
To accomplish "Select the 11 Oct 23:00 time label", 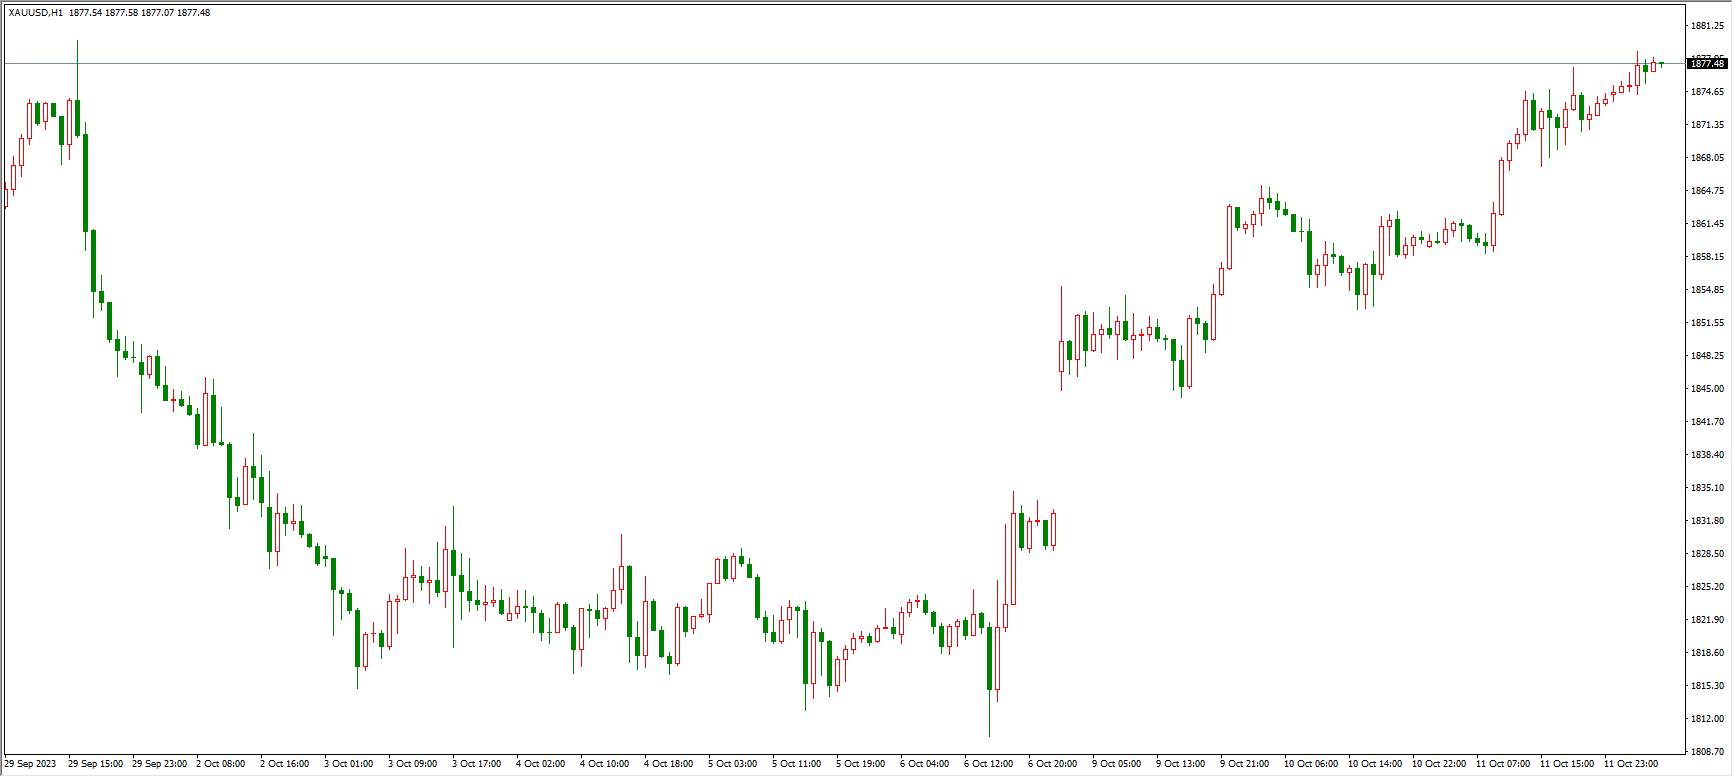I will click(x=1632, y=765).
